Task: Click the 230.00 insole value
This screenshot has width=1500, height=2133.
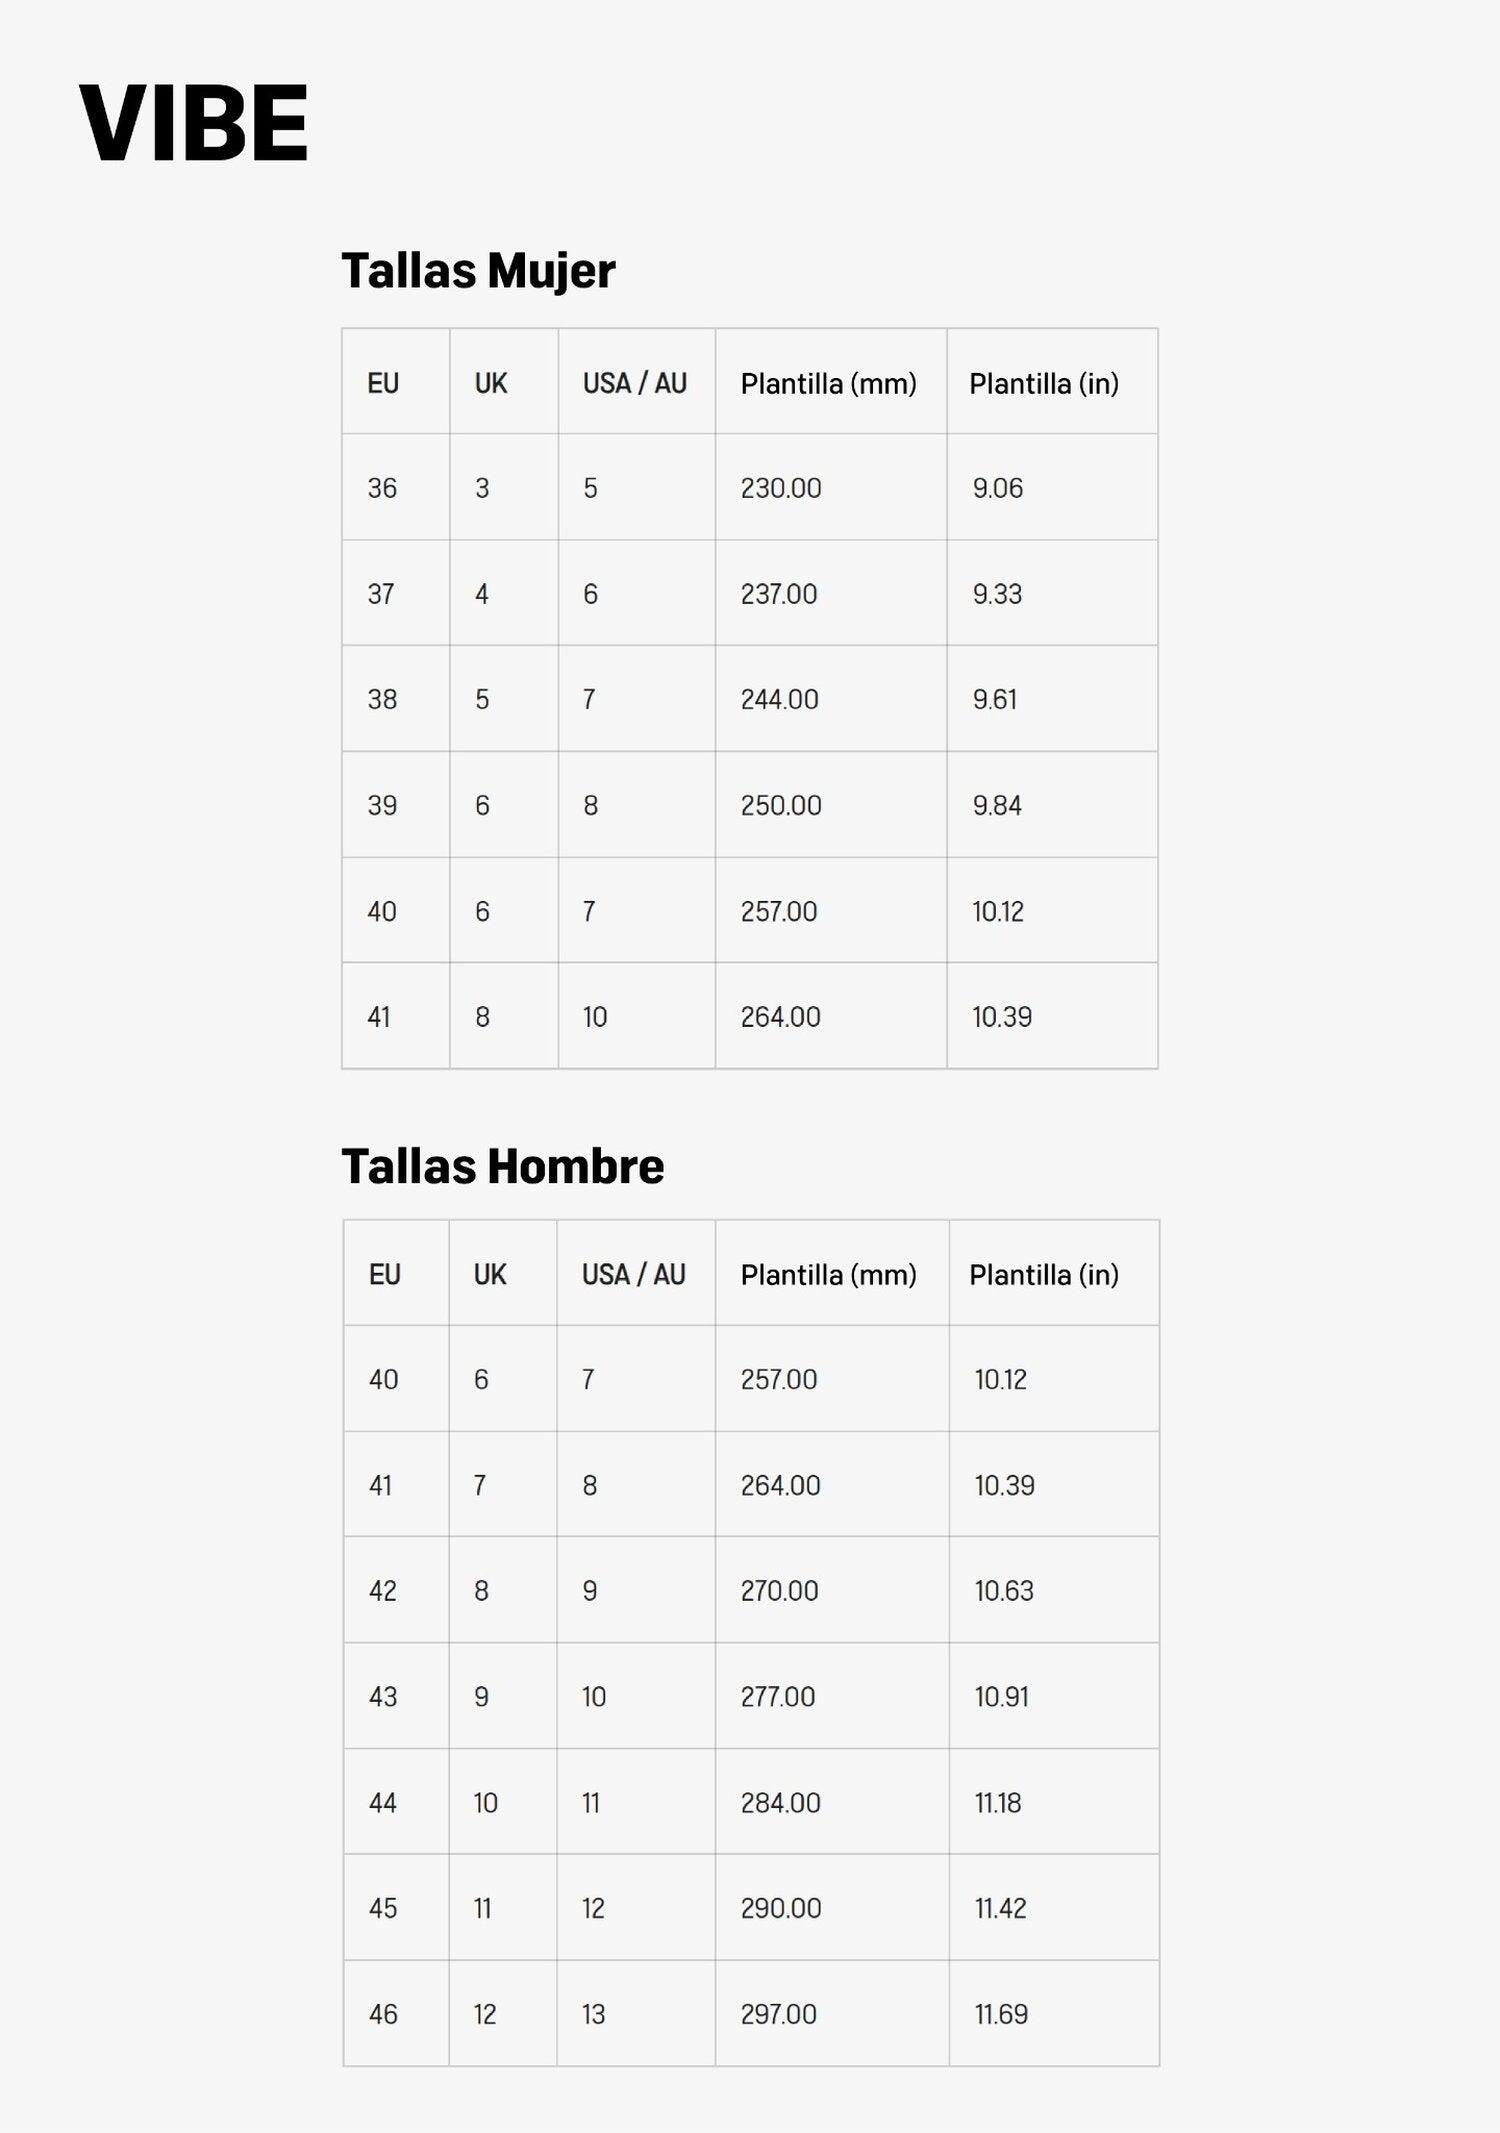Action: [781, 488]
